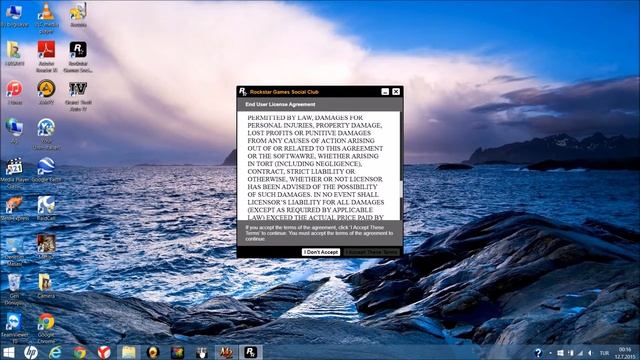Click the help question mark in system tray
This screenshot has width=640, height=360.
point(538,353)
